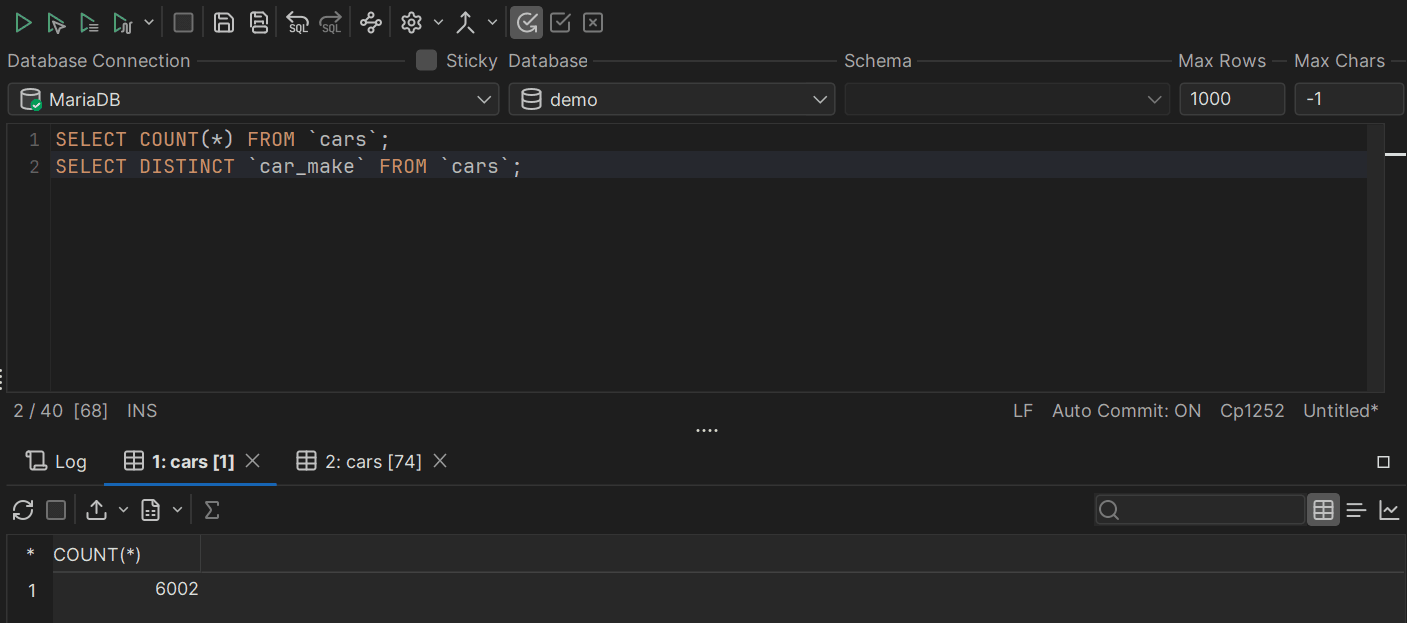This screenshot has height=623, width=1407.
Task: Switch results to chart view
Action: click(x=1389, y=510)
